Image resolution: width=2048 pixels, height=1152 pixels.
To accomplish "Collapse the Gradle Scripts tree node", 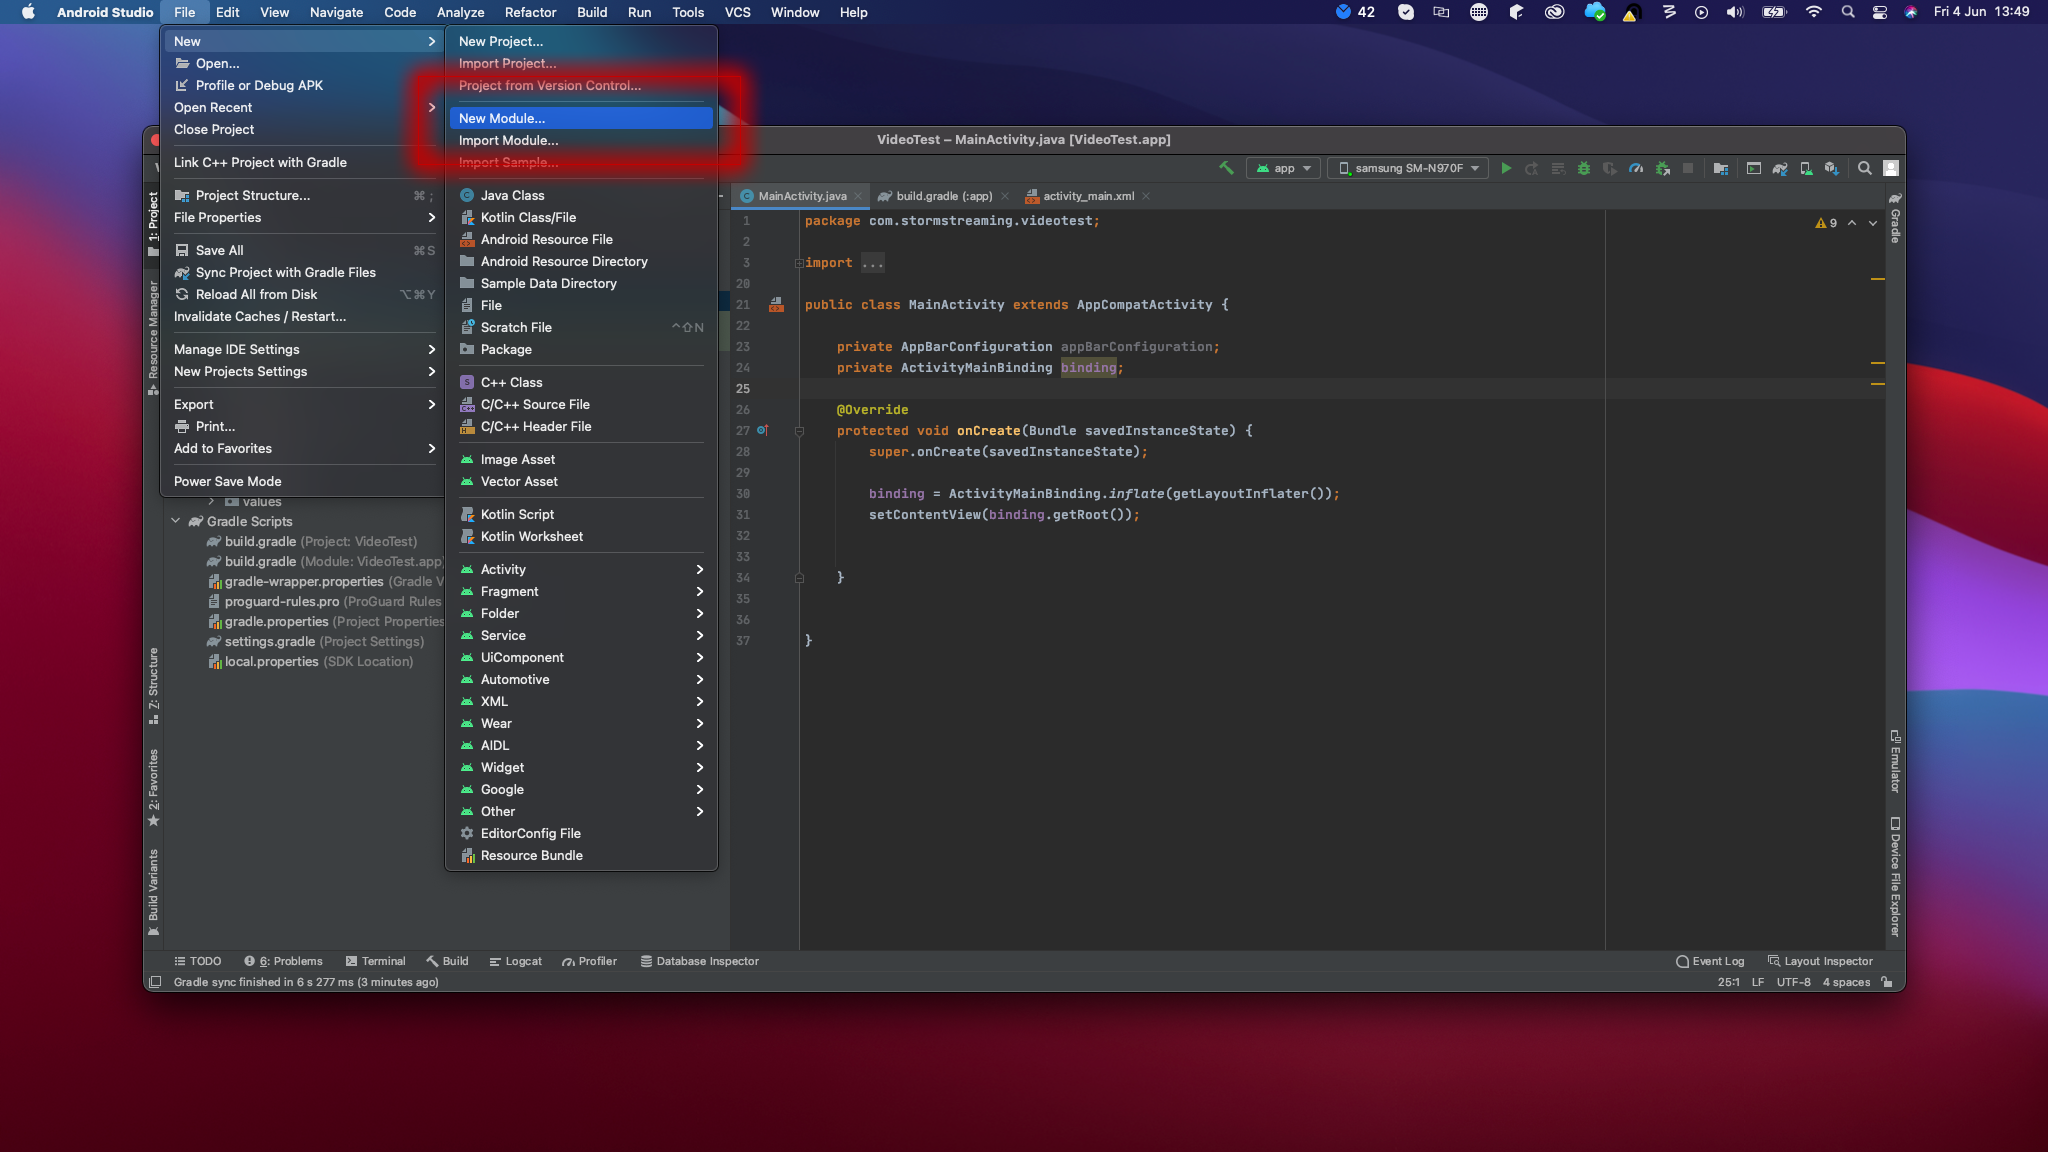I will click(176, 521).
